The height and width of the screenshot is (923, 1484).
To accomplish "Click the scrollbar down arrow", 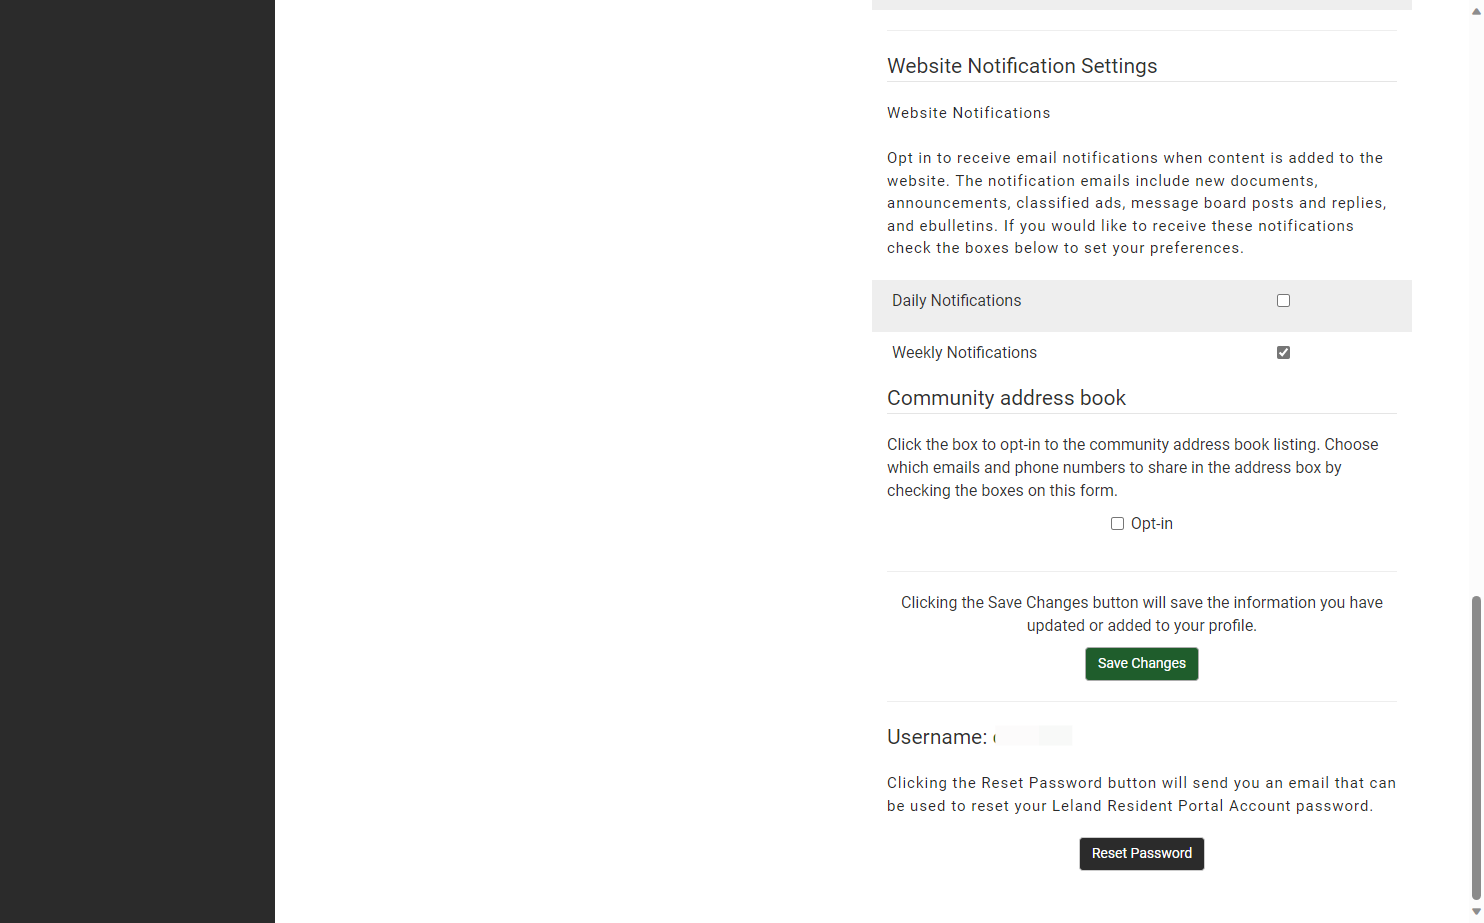I will [1476, 912].
